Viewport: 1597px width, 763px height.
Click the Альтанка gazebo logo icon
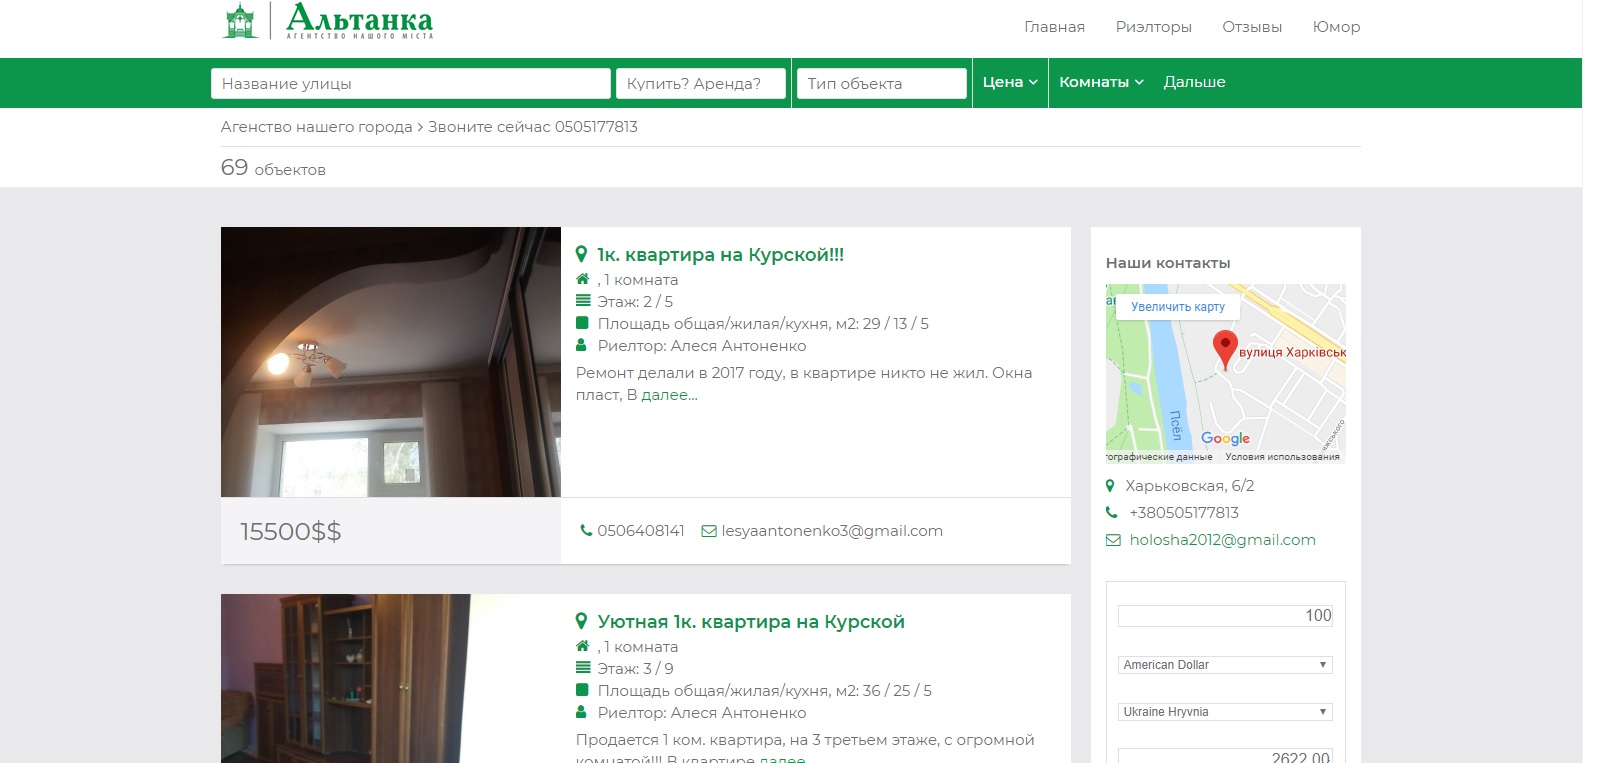240,21
